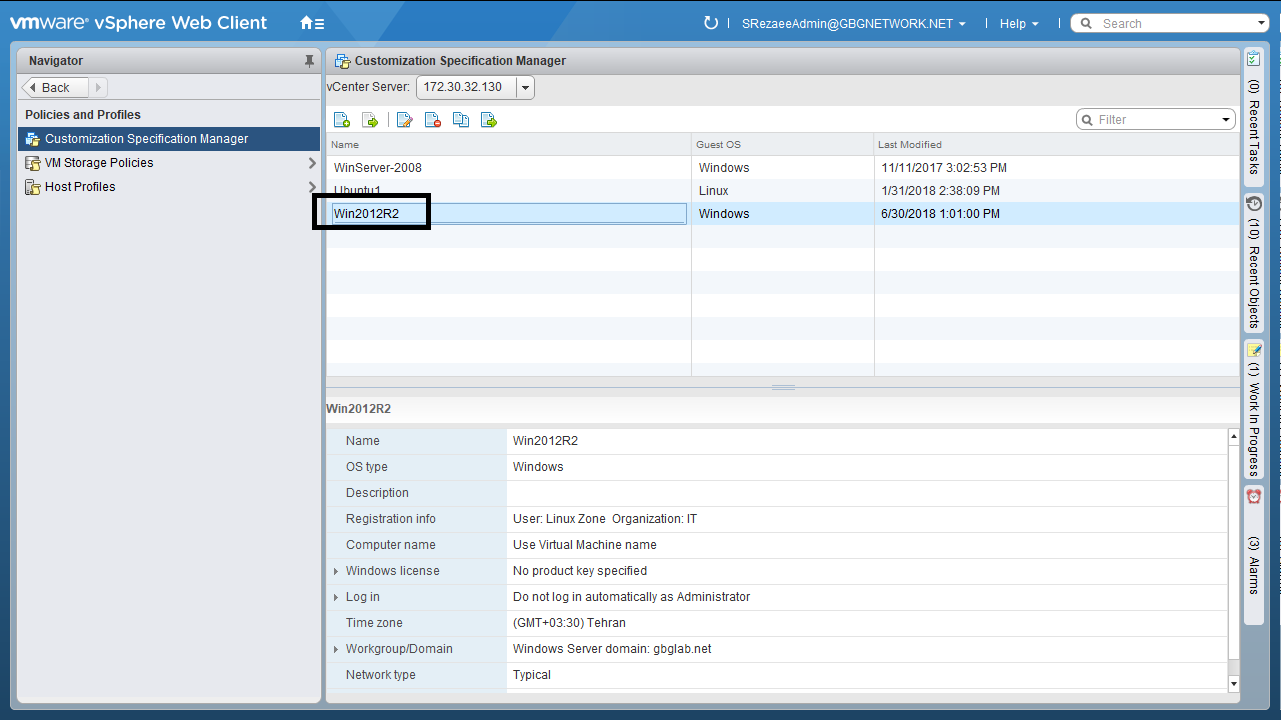Expand the Log in details row
Image resolution: width=1281 pixels, height=720 pixels.
[x=336, y=597]
